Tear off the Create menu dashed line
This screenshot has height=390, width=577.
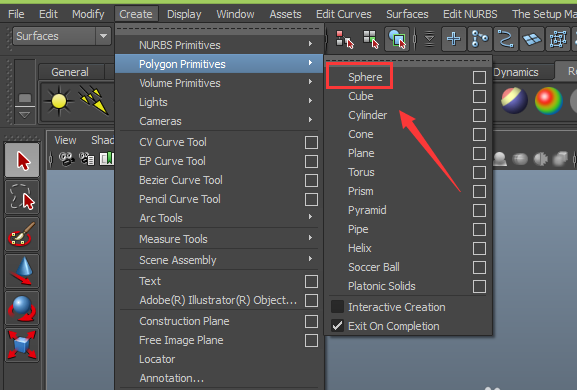click(x=220, y=29)
